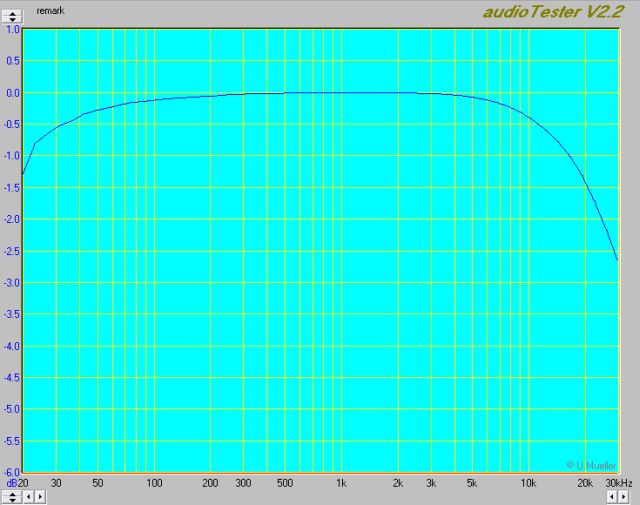
Task: Click the right arrow button below the 20 Hz label
Action: (39, 497)
